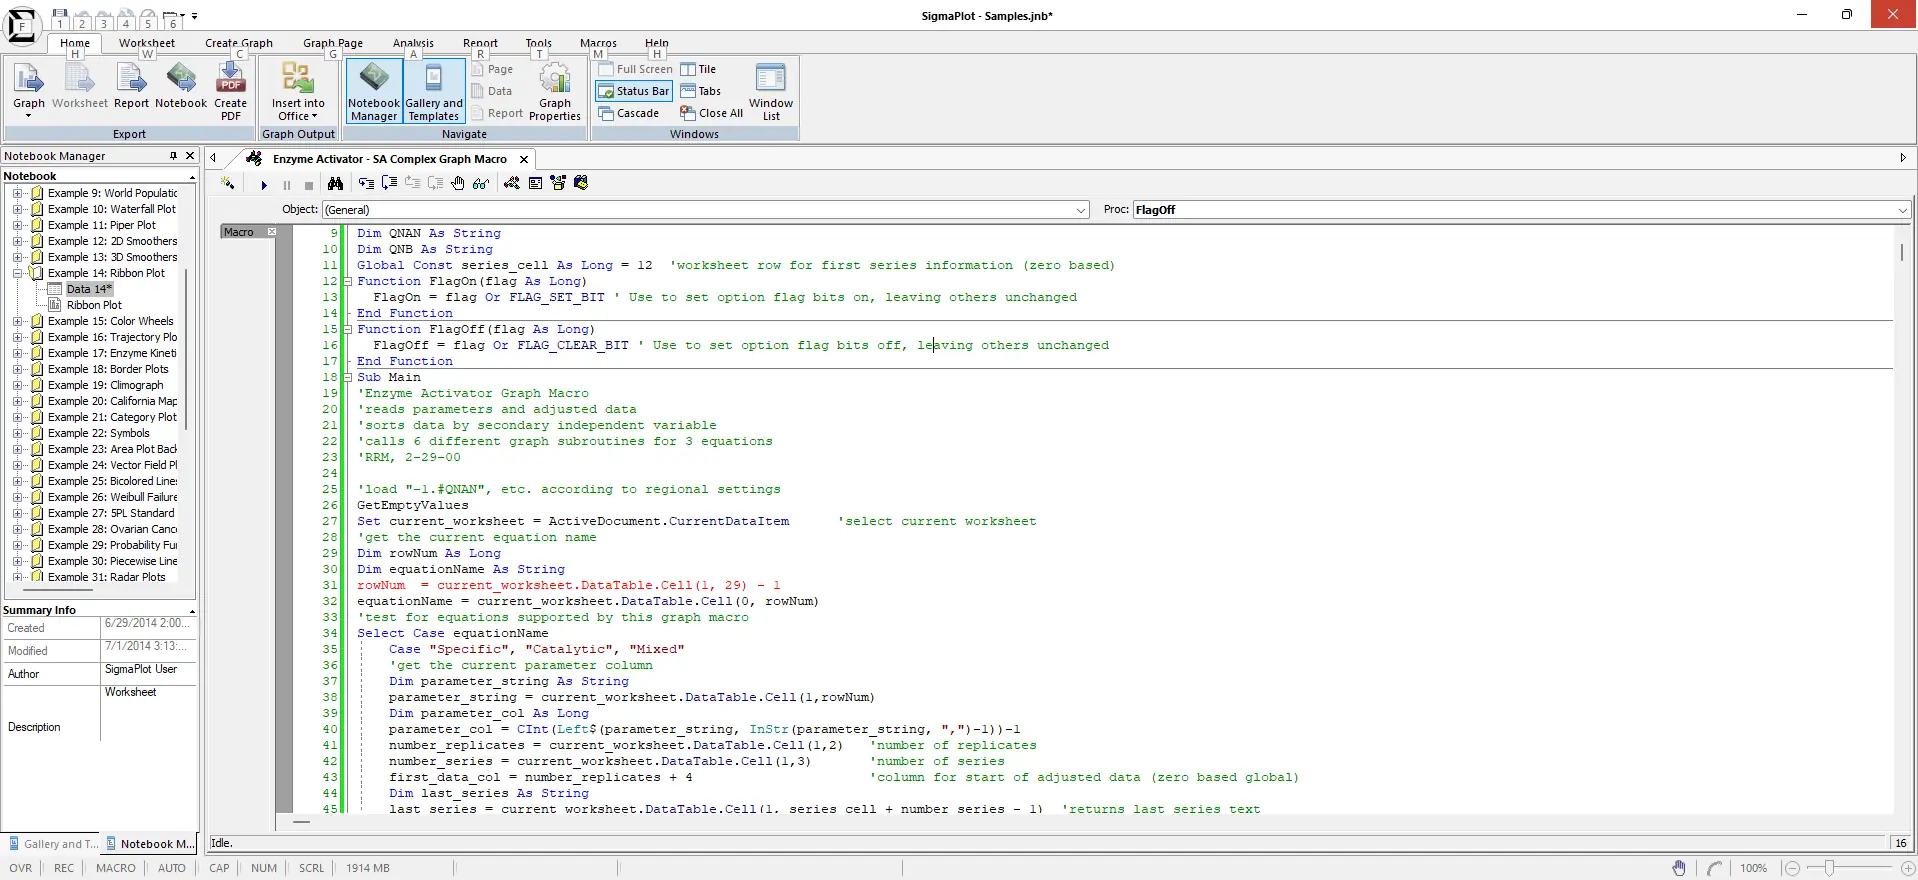Click the Cascade windows button
The height and width of the screenshot is (880, 1918).
629,113
